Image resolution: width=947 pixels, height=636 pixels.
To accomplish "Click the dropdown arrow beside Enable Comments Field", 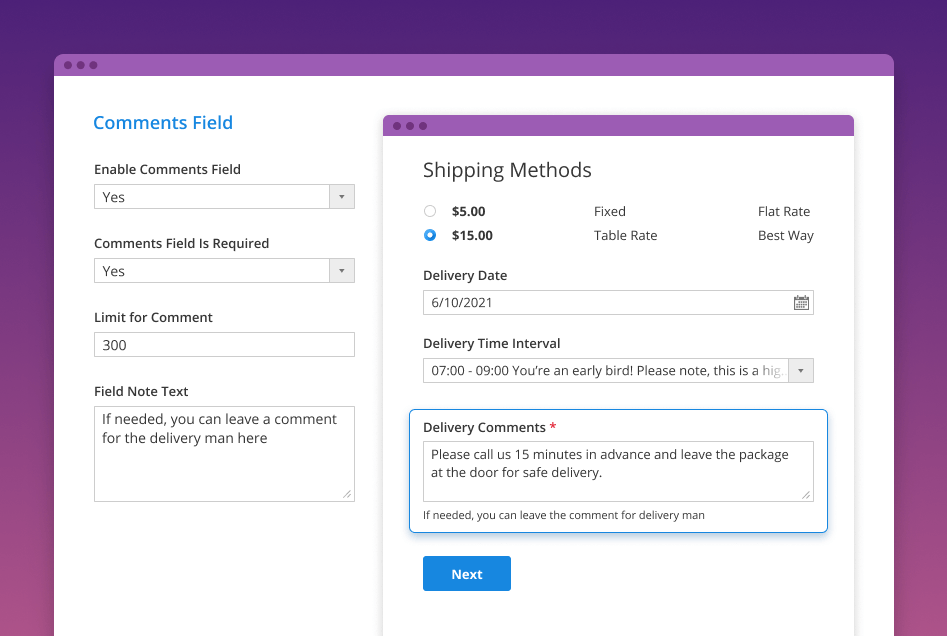I will click(342, 196).
